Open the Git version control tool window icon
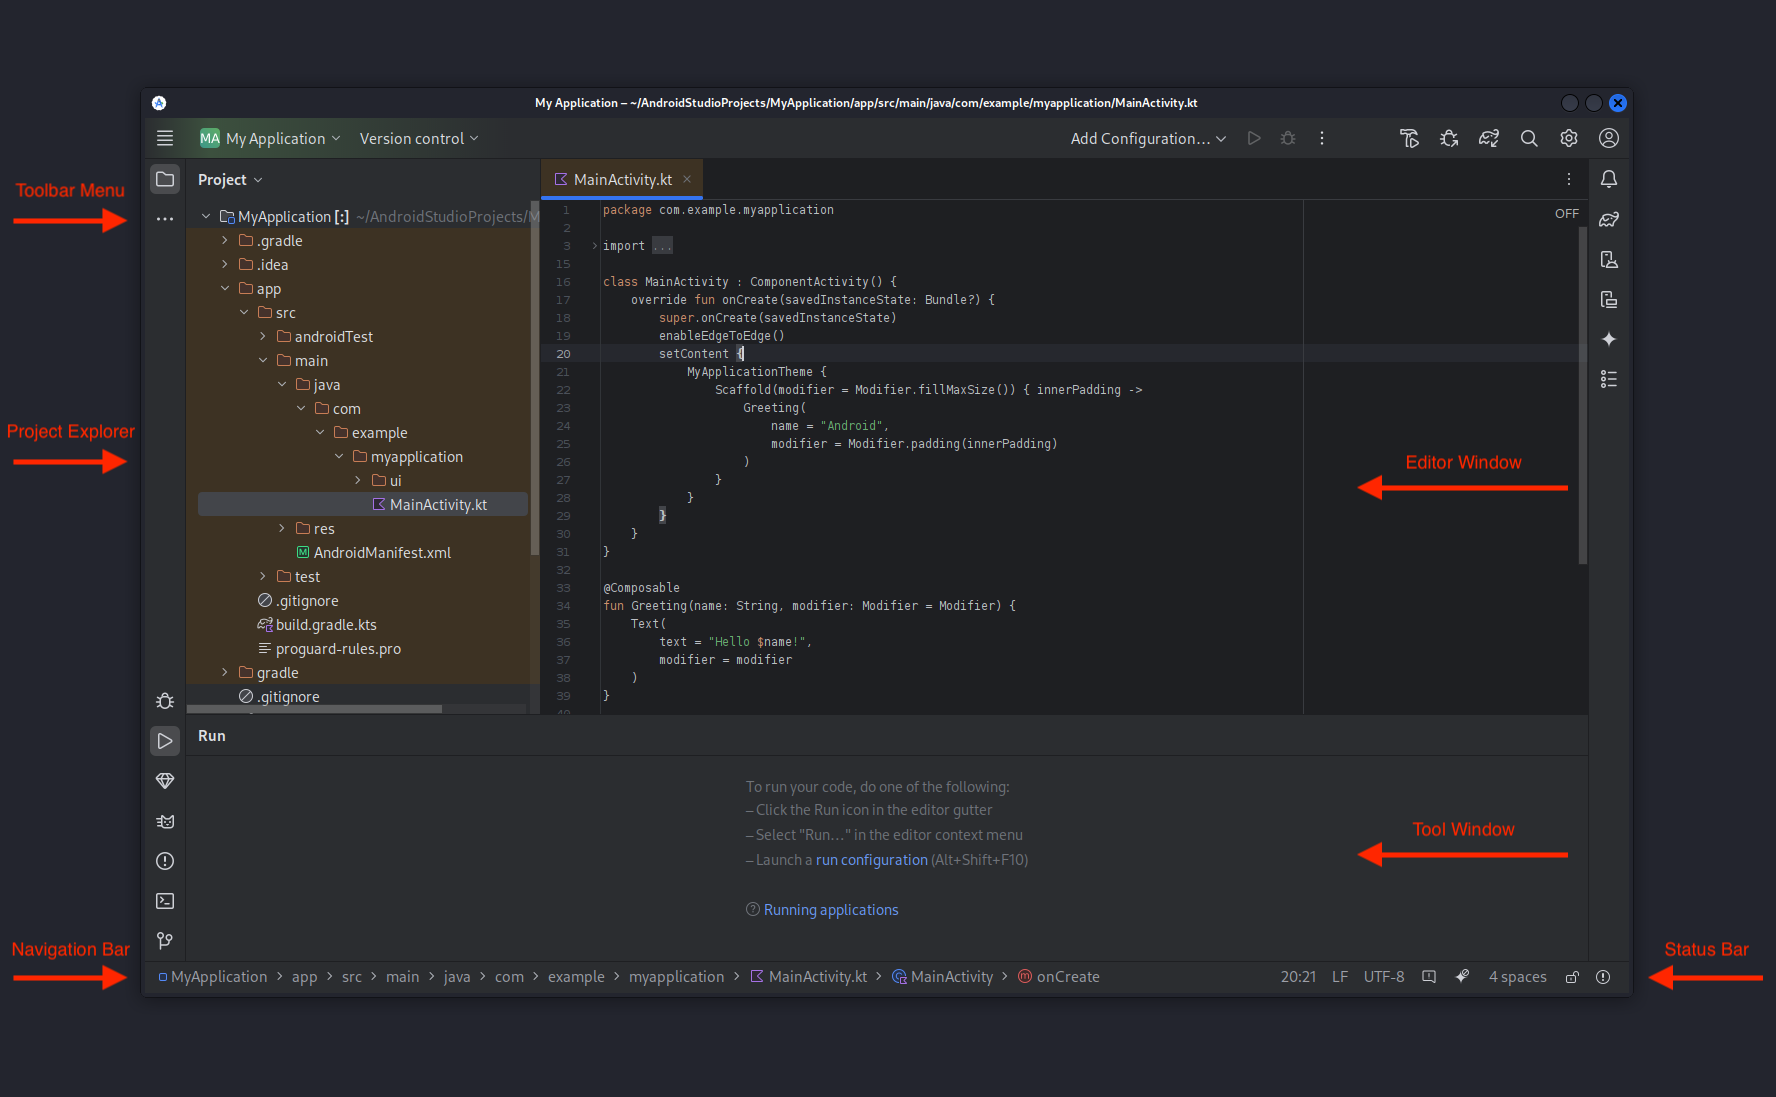This screenshot has width=1776, height=1097. (165, 941)
